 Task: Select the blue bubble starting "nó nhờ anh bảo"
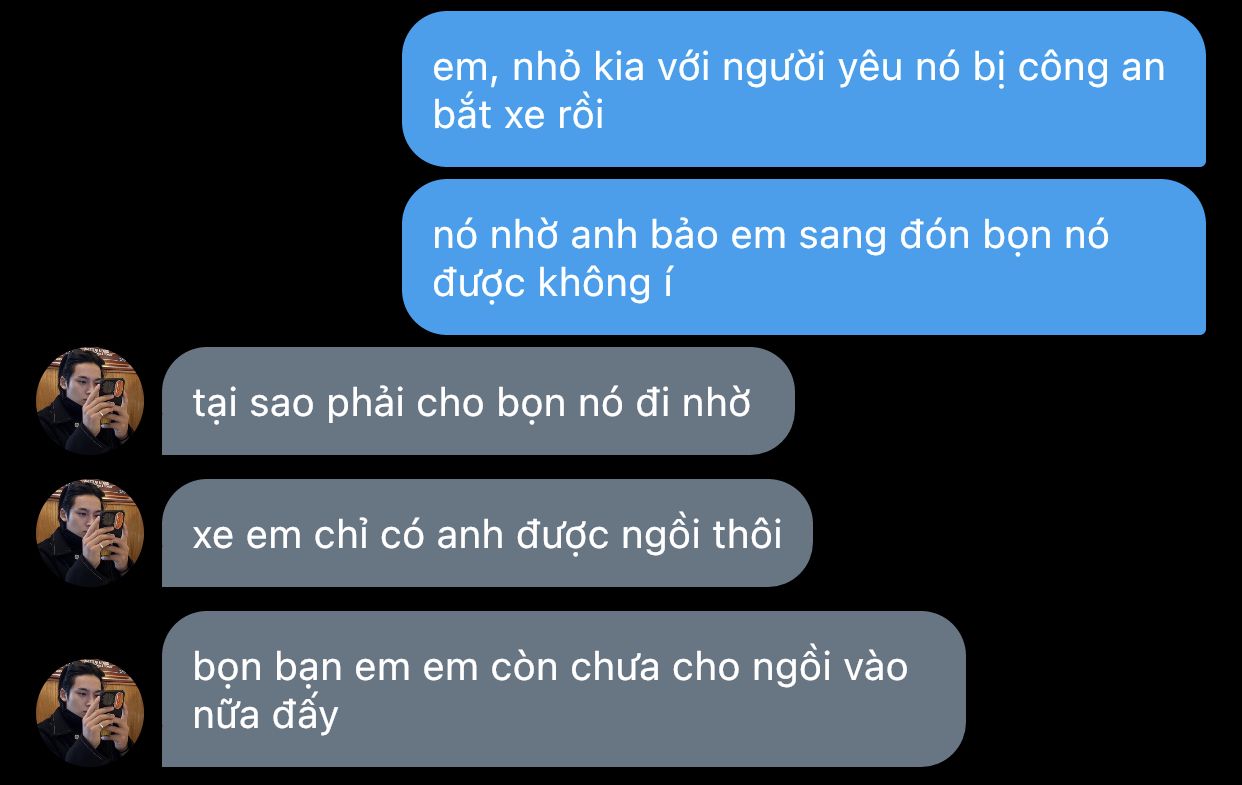[803, 257]
